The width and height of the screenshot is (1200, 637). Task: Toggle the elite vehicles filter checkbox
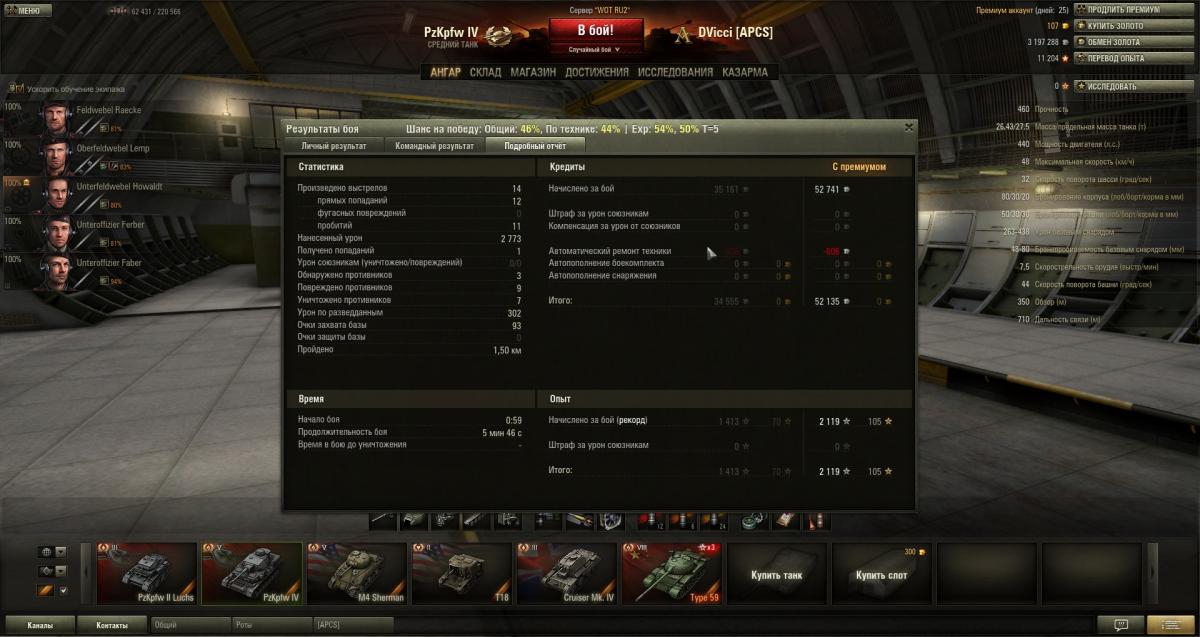click(x=63, y=590)
